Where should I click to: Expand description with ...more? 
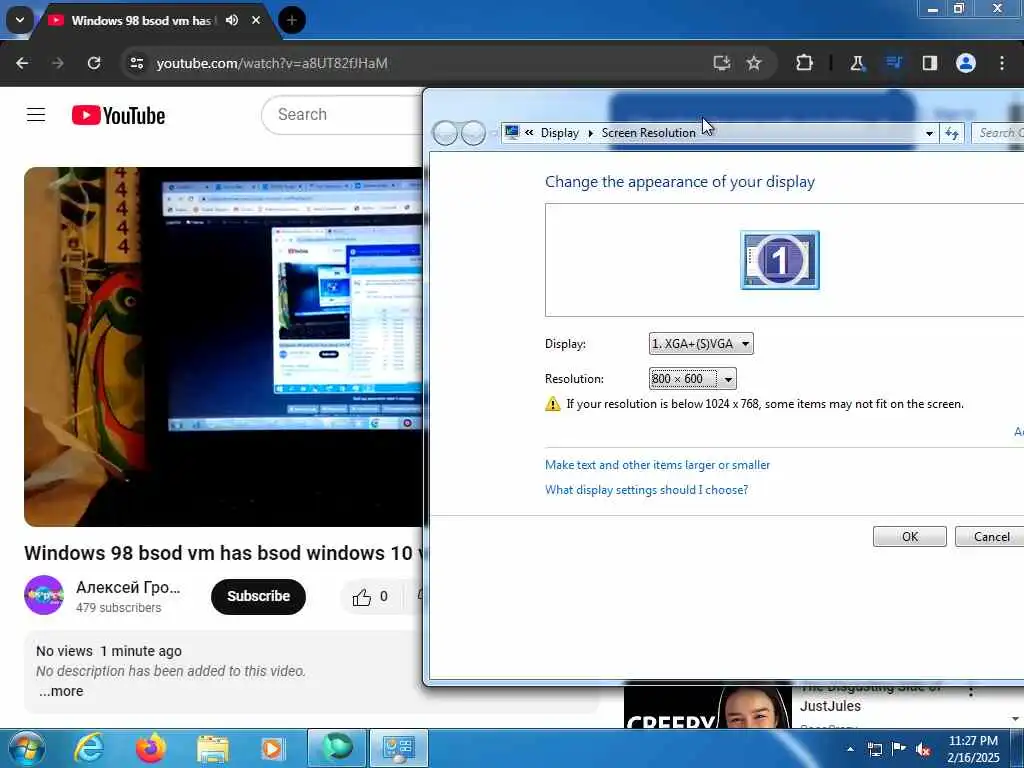coord(61,691)
